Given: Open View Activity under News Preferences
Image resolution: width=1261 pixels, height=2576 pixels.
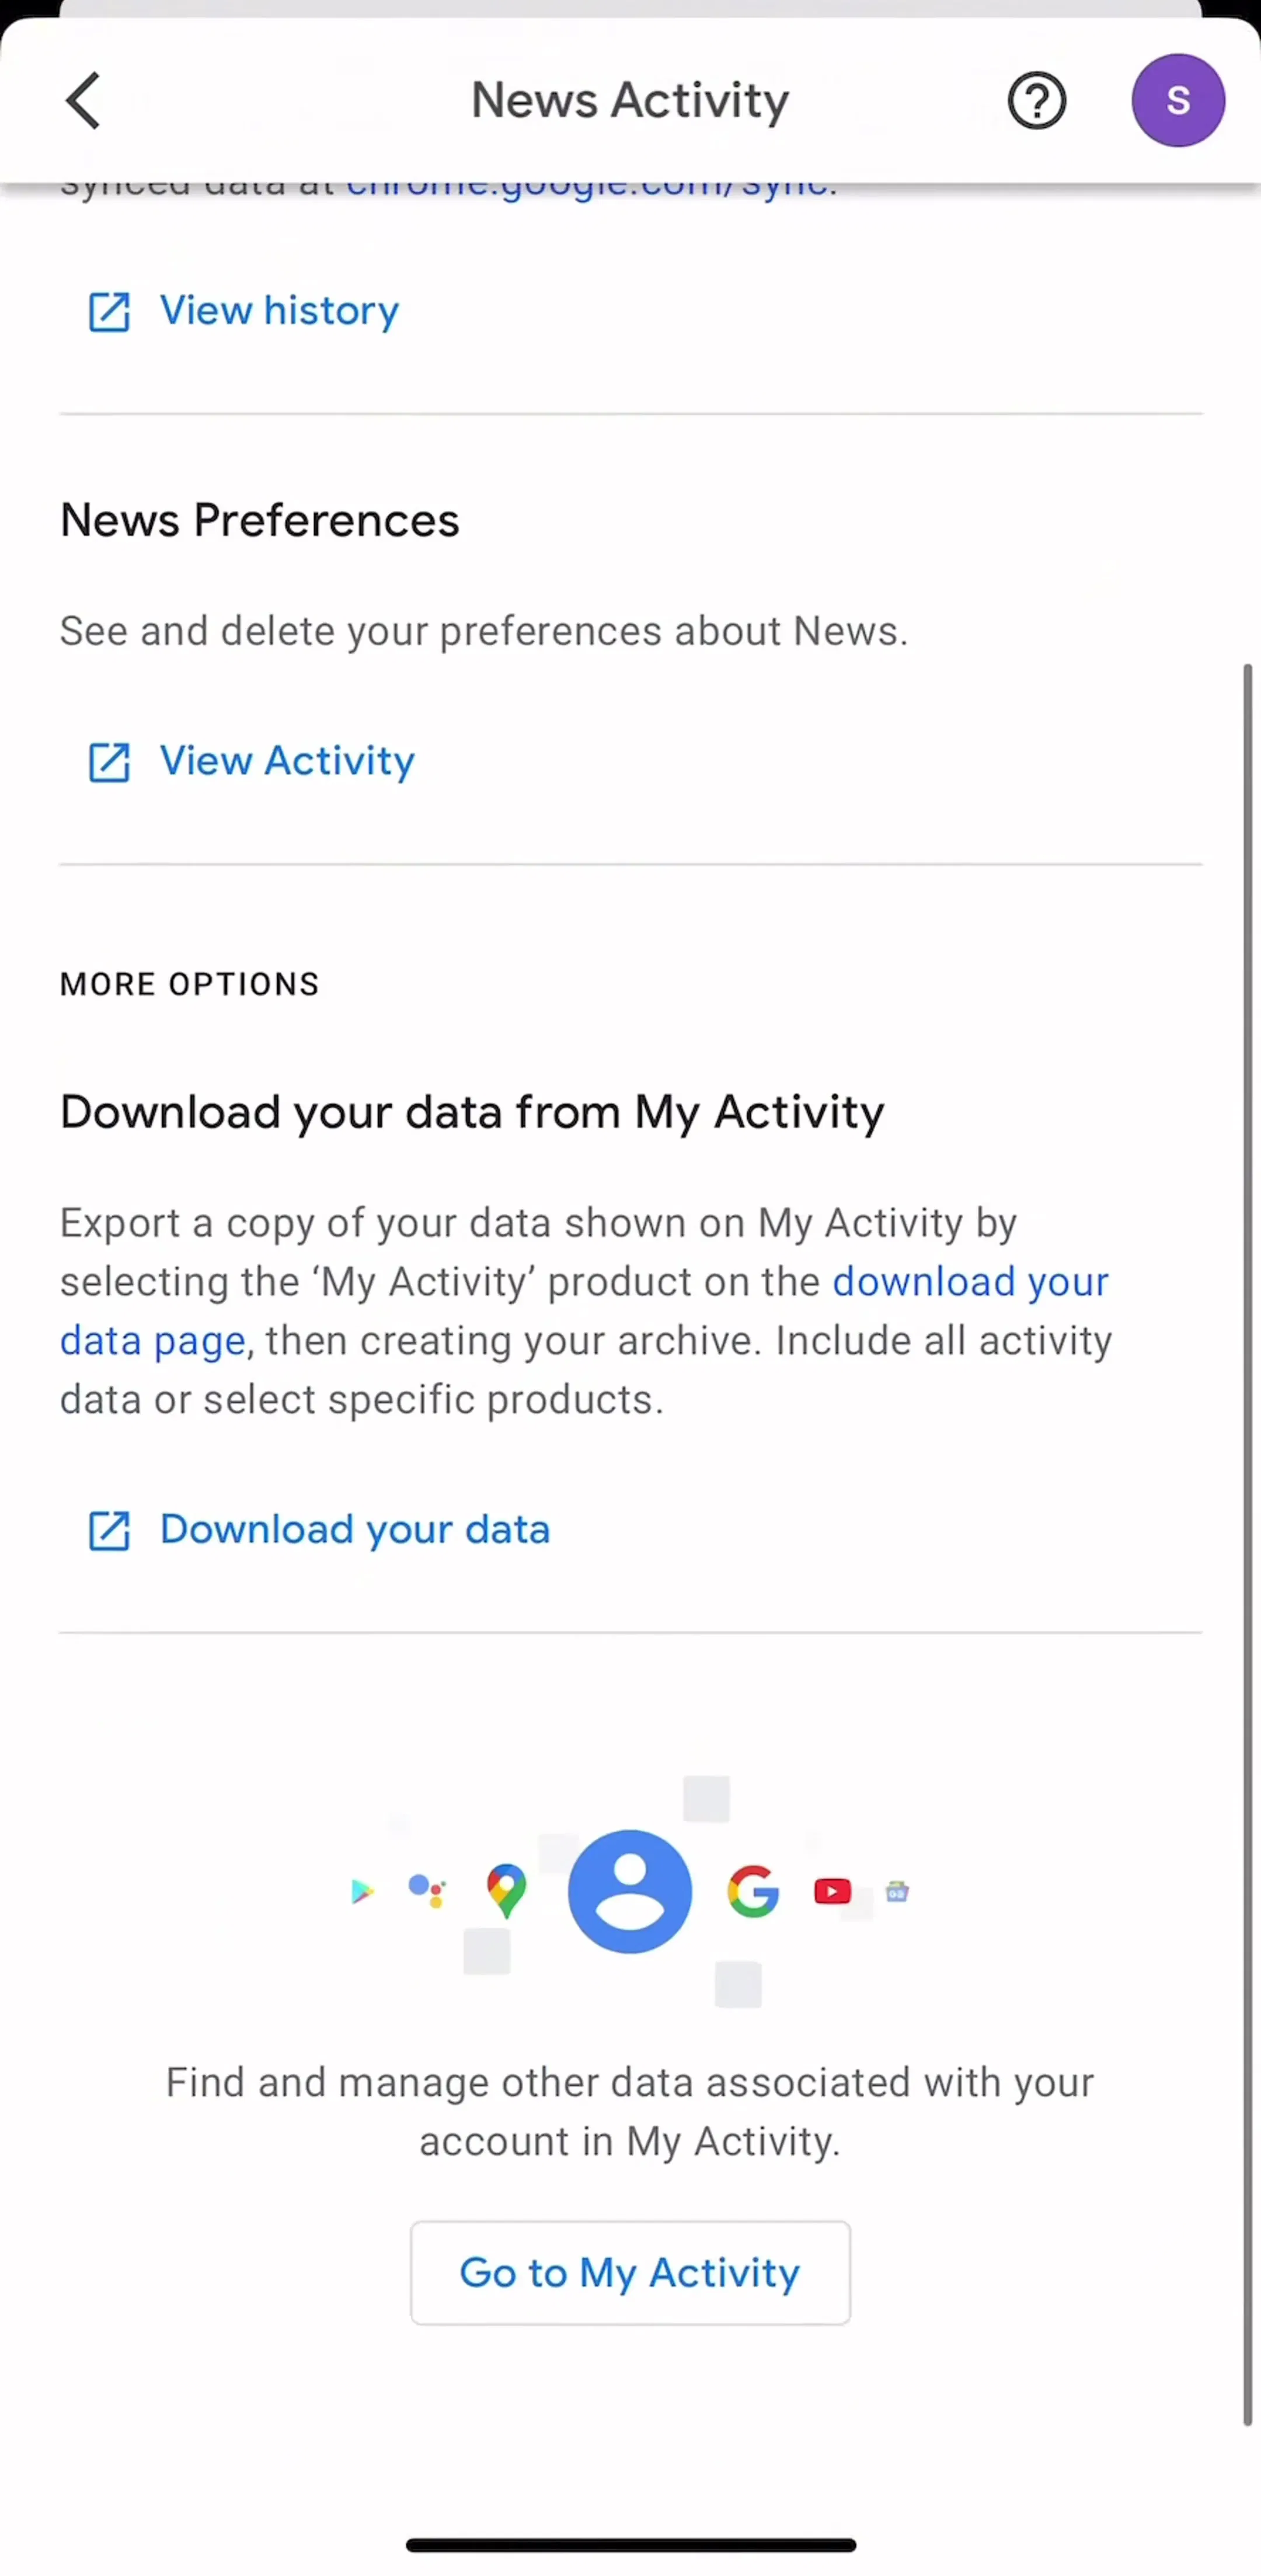Looking at the screenshot, I should 287,761.
